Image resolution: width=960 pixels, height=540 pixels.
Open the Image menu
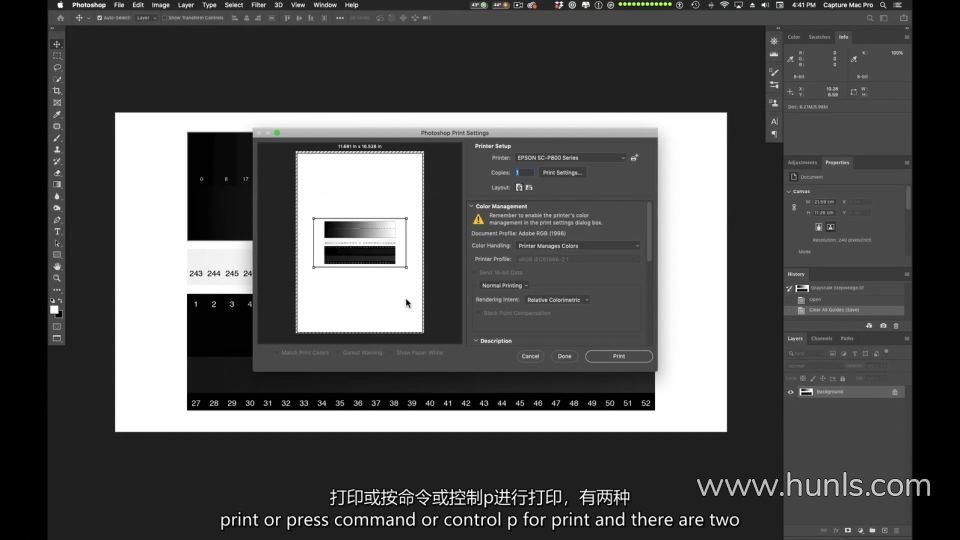point(160,5)
